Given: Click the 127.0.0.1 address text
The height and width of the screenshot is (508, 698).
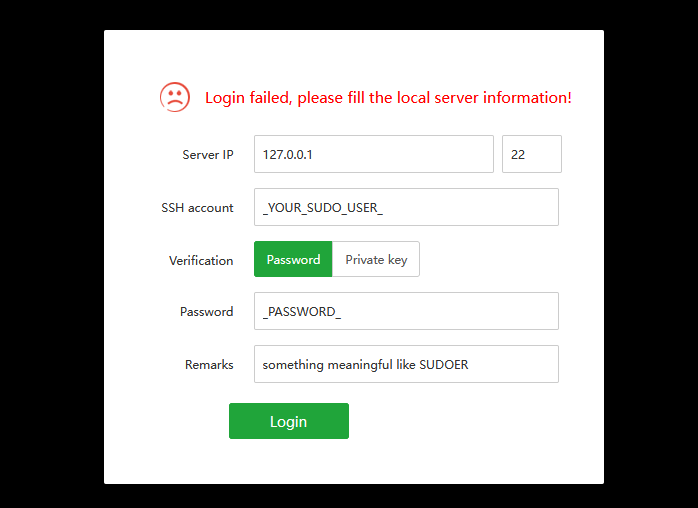Looking at the screenshot, I should (294, 155).
